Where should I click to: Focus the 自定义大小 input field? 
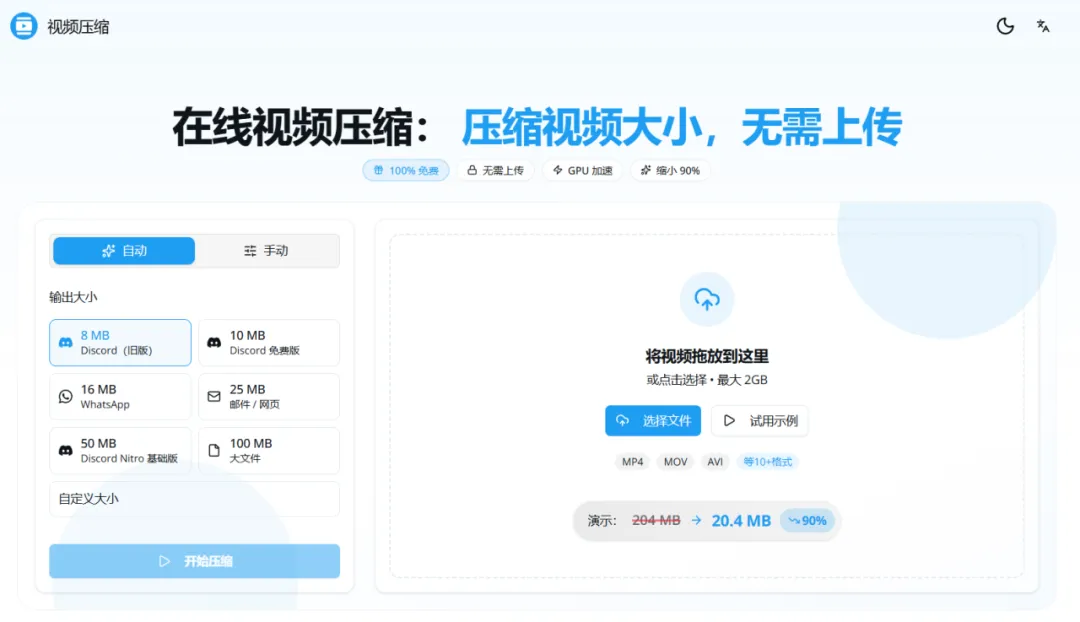coord(194,499)
